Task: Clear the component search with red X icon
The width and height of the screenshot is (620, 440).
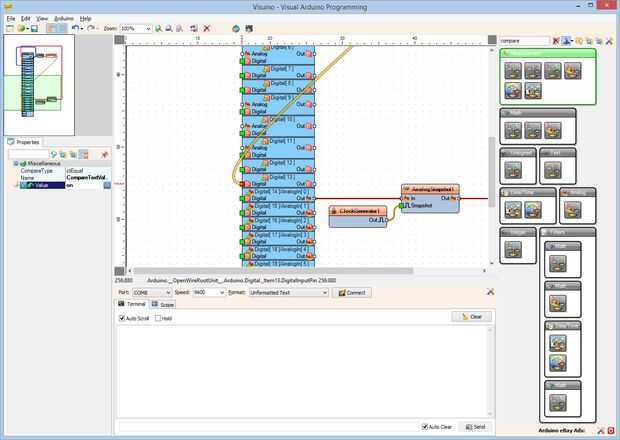Action: click(556, 41)
